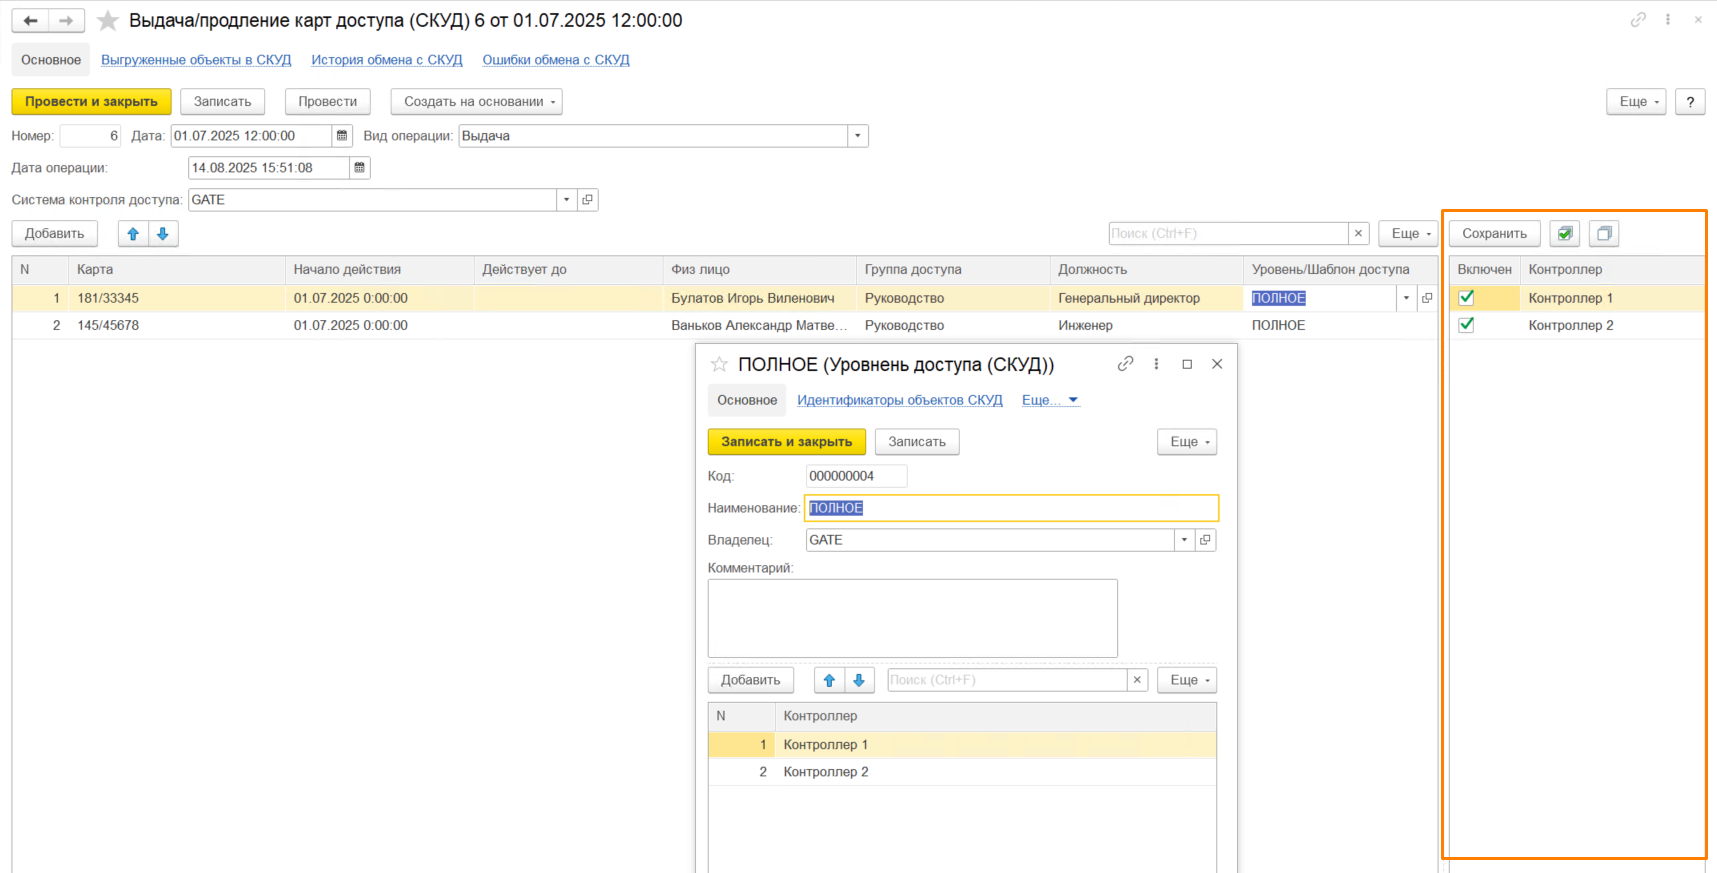The width and height of the screenshot is (1717, 873).
Task: Select Контроллер 2 row in dialog table
Action: click(825, 772)
